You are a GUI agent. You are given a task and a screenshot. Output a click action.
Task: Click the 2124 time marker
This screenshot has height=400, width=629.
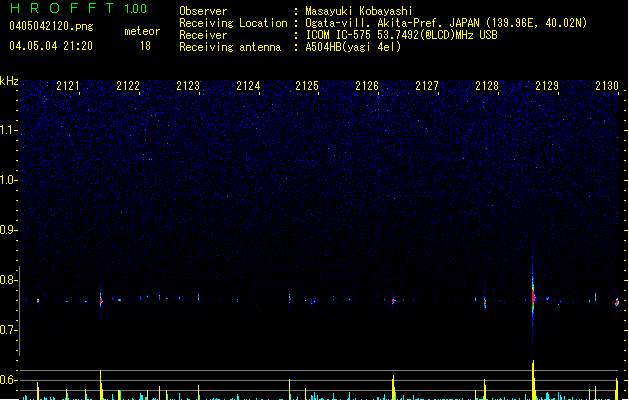[248, 86]
